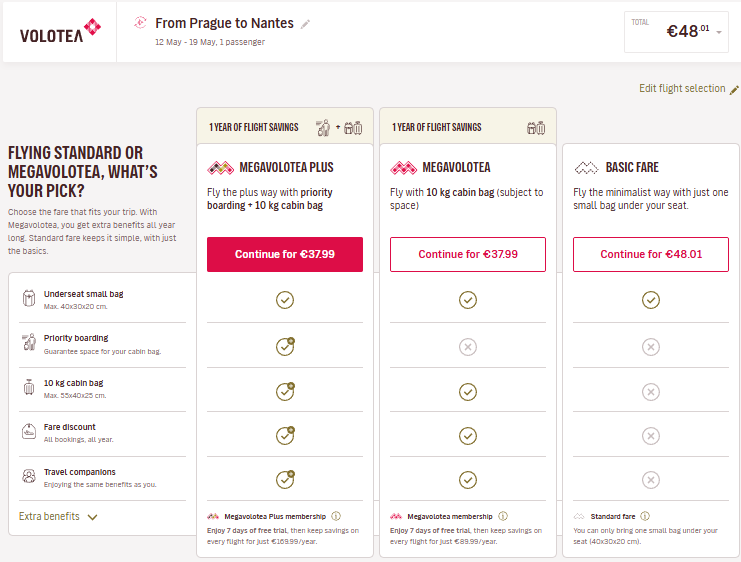Click Megavolotea logo icon in card
The width and height of the screenshot is (741, 562).
click(404, 168)
